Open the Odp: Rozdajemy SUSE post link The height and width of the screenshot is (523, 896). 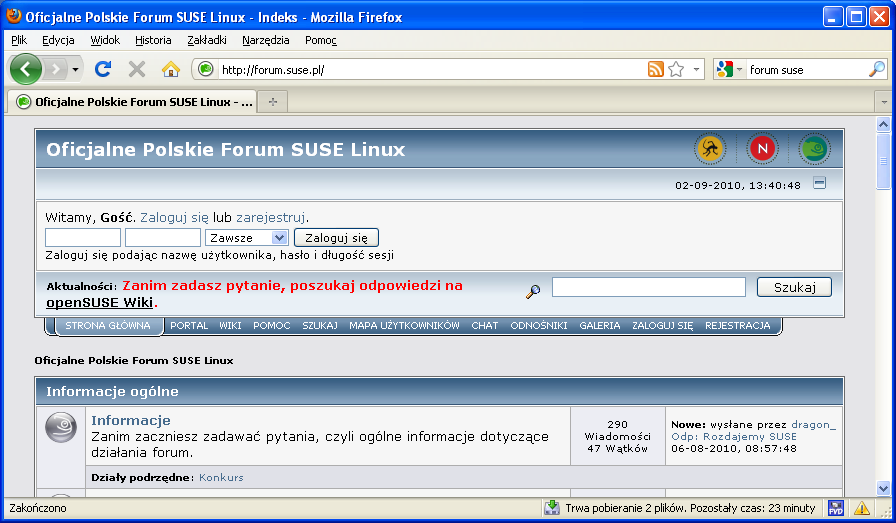coord(734,437)
